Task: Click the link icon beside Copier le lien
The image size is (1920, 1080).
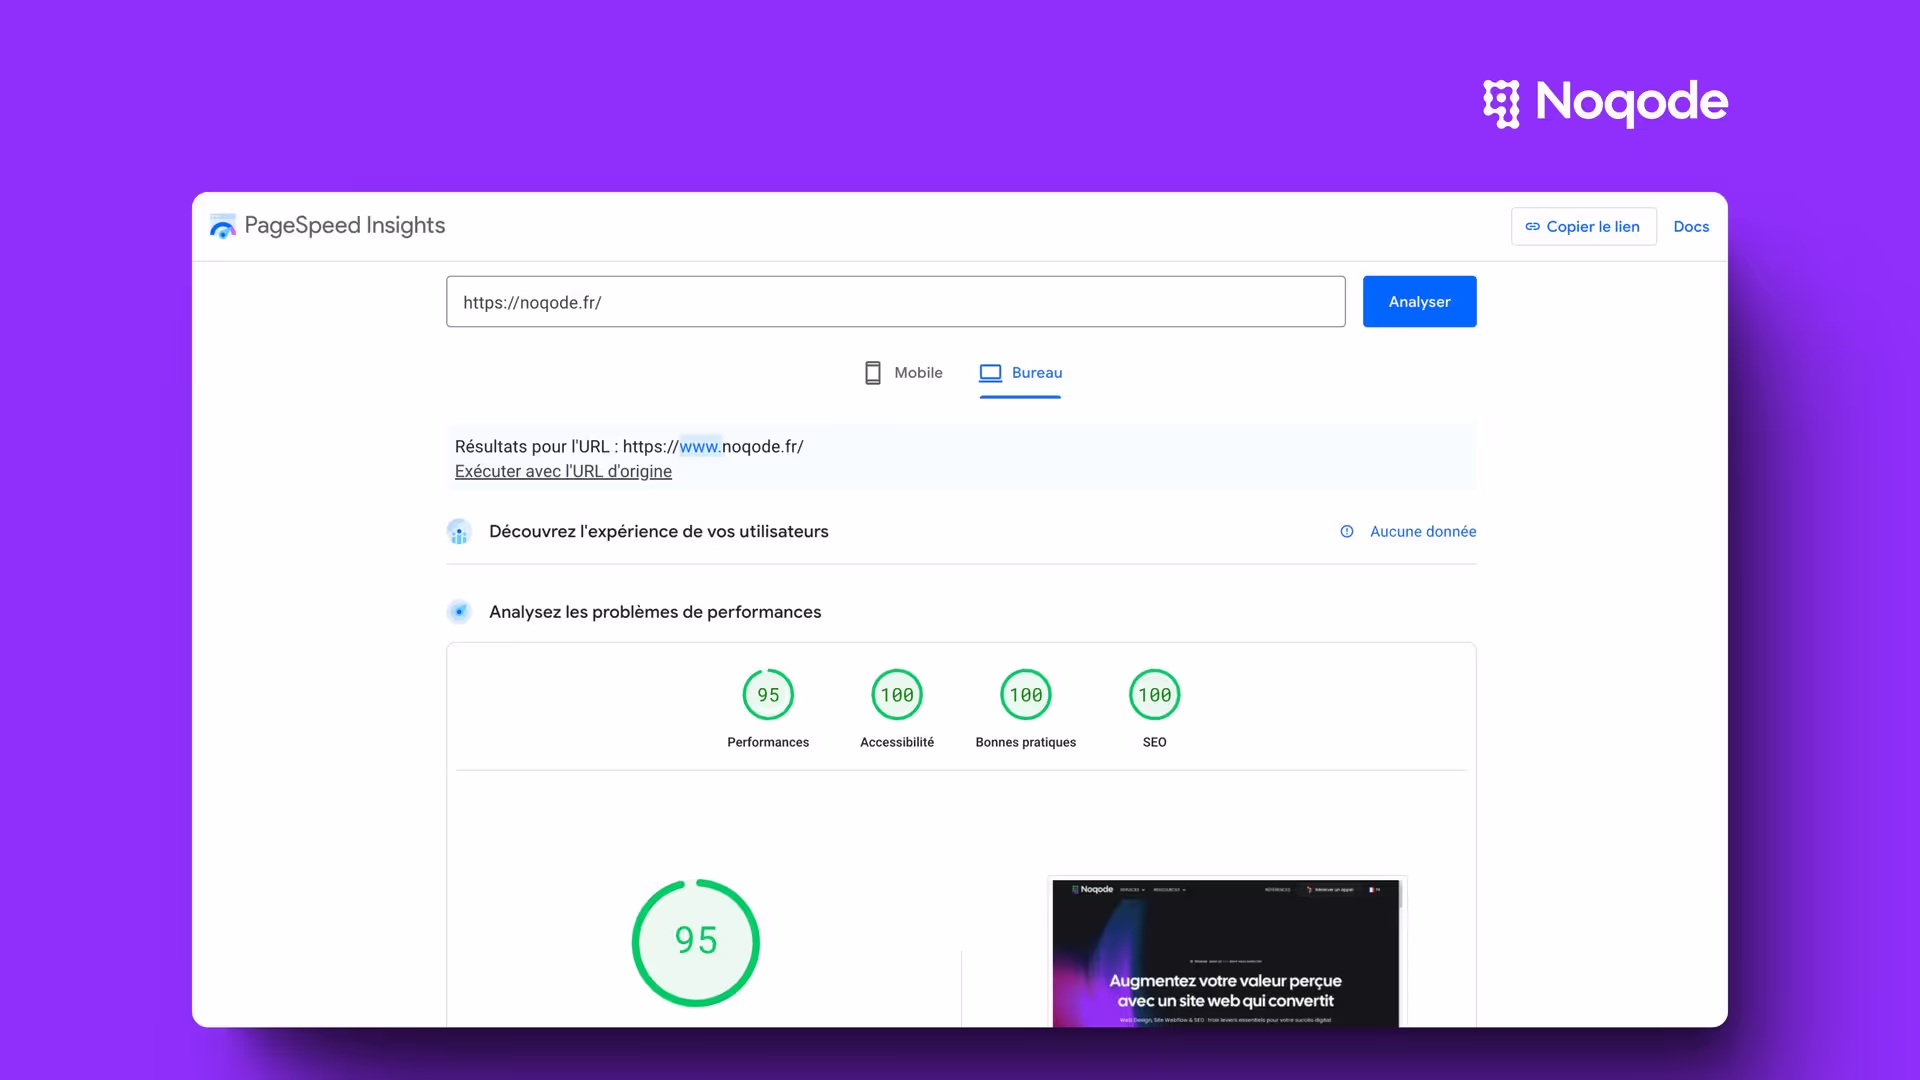Action: tap(1532, 227)
